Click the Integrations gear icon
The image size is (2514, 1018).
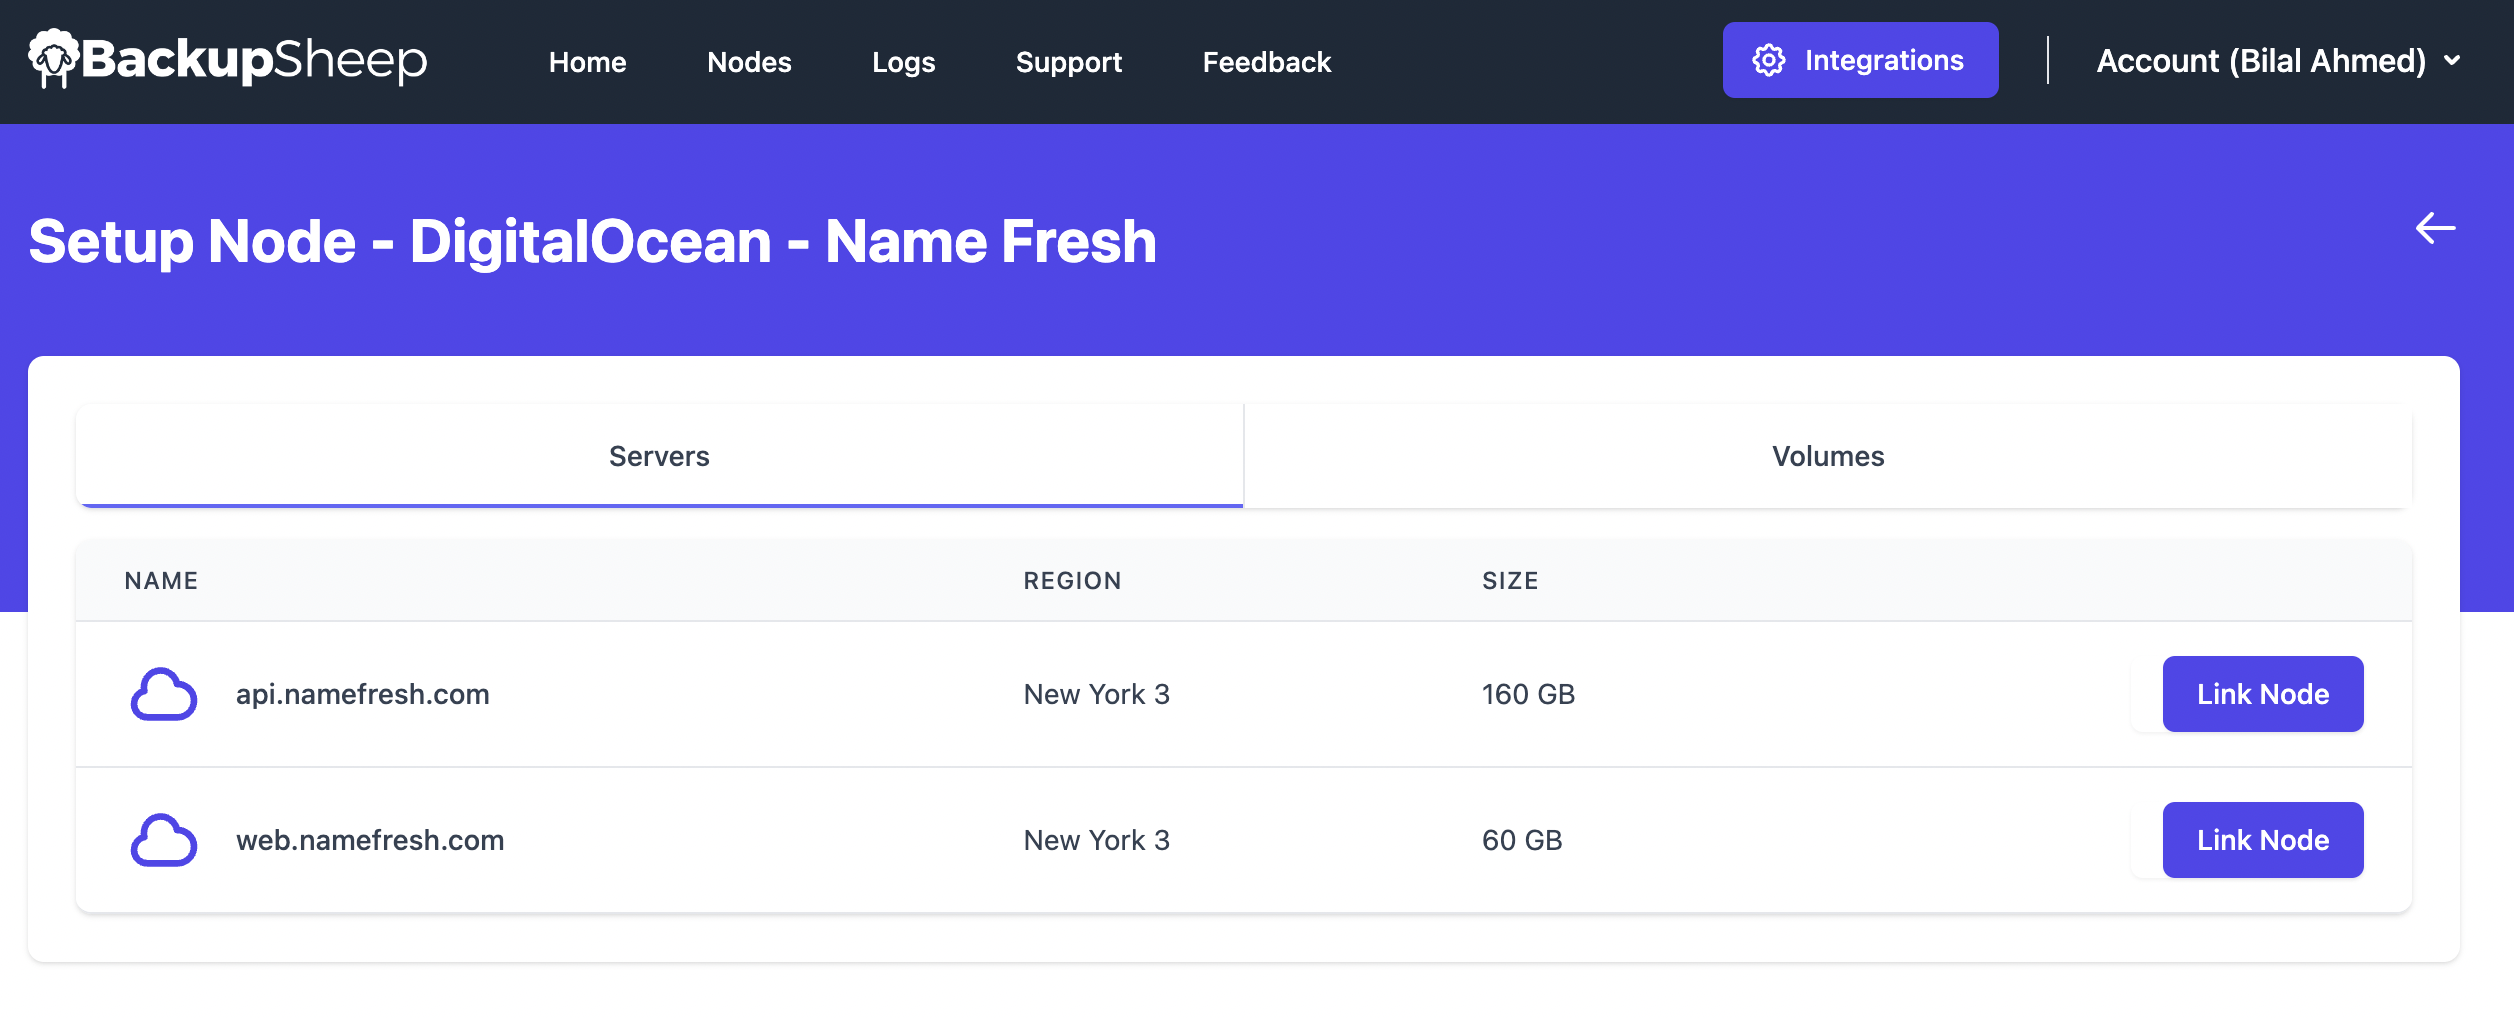pyautogui.click(x=1768, y=61)
